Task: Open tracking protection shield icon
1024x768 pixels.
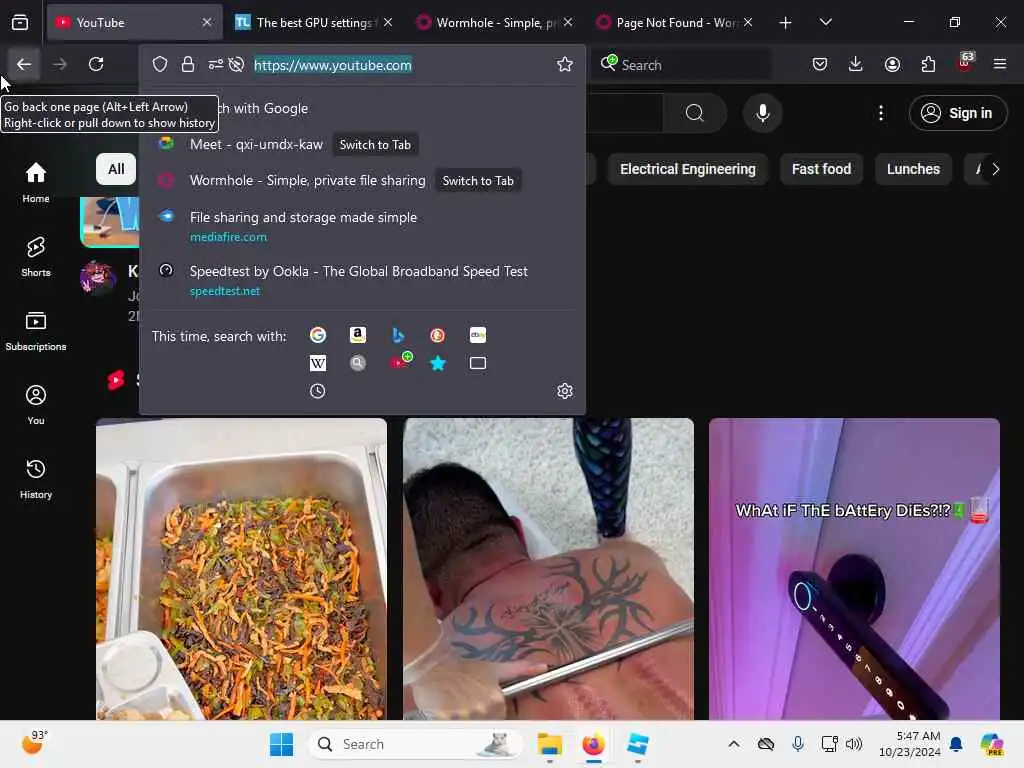Action: point(160,64)
